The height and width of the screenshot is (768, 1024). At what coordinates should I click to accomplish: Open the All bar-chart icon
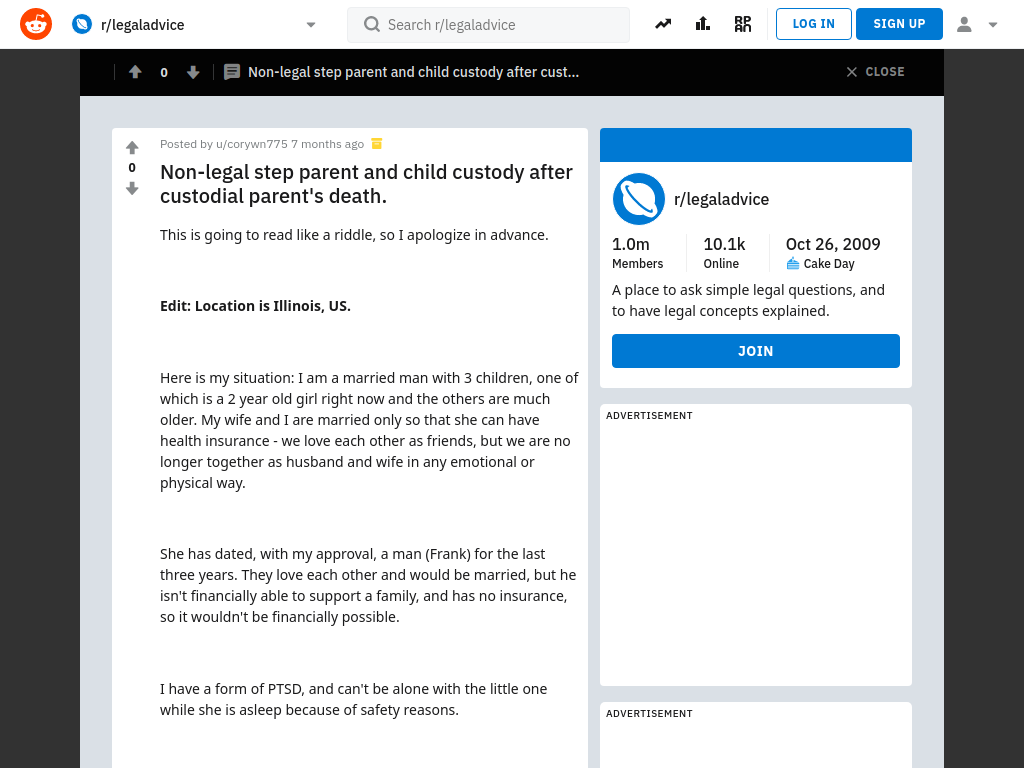(703, 24)
